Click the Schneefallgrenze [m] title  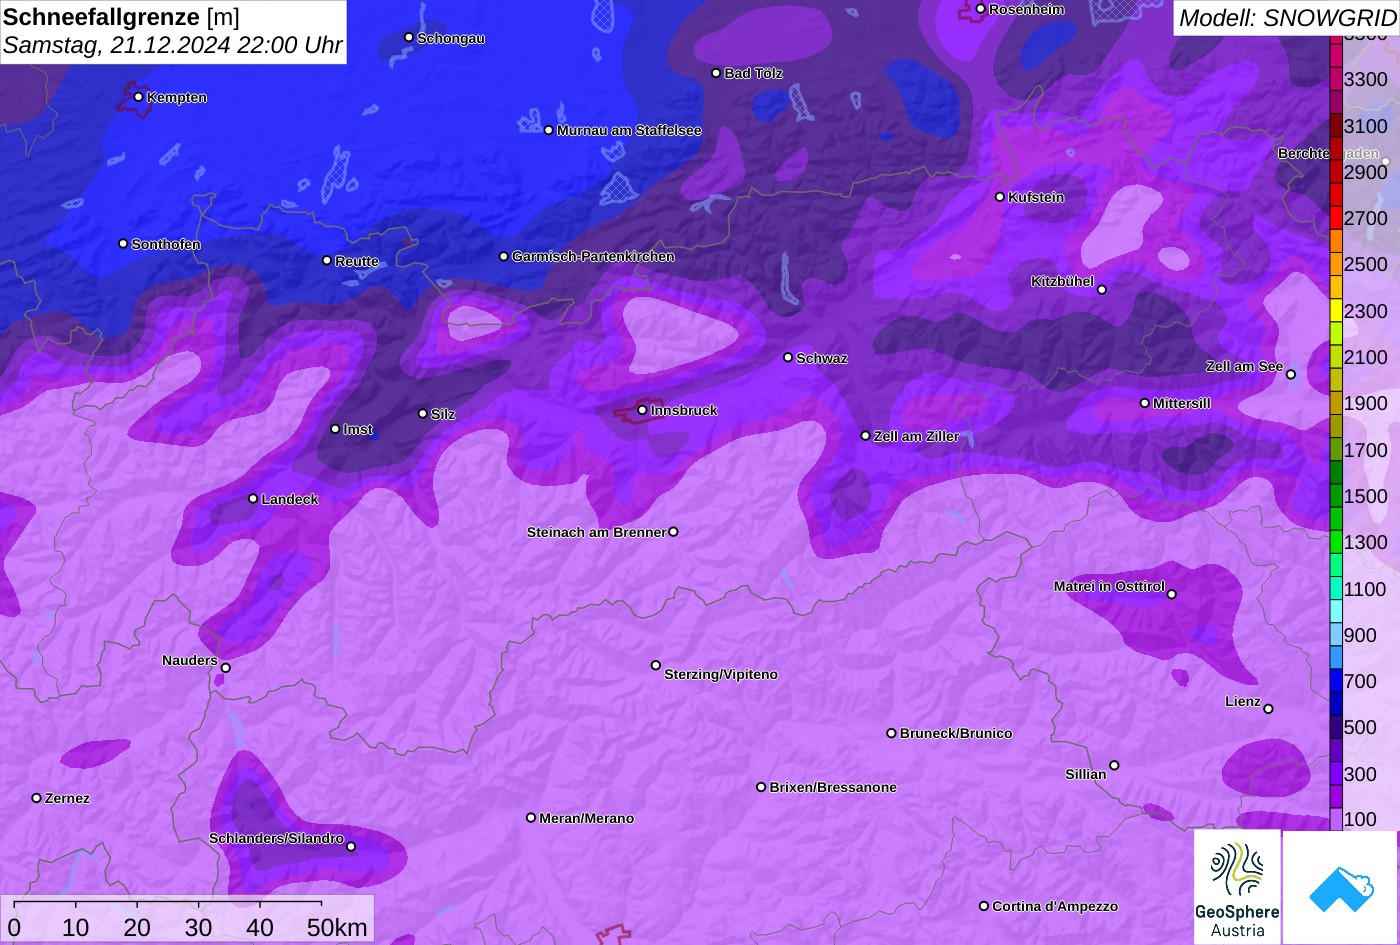click(121, 16)
